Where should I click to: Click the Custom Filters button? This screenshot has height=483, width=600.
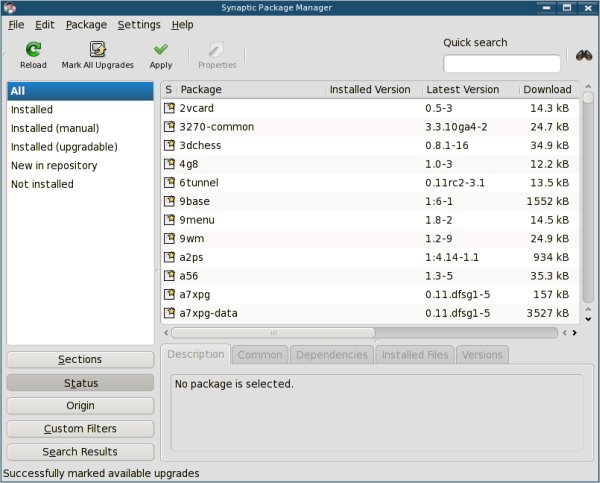tap(80, 429)
